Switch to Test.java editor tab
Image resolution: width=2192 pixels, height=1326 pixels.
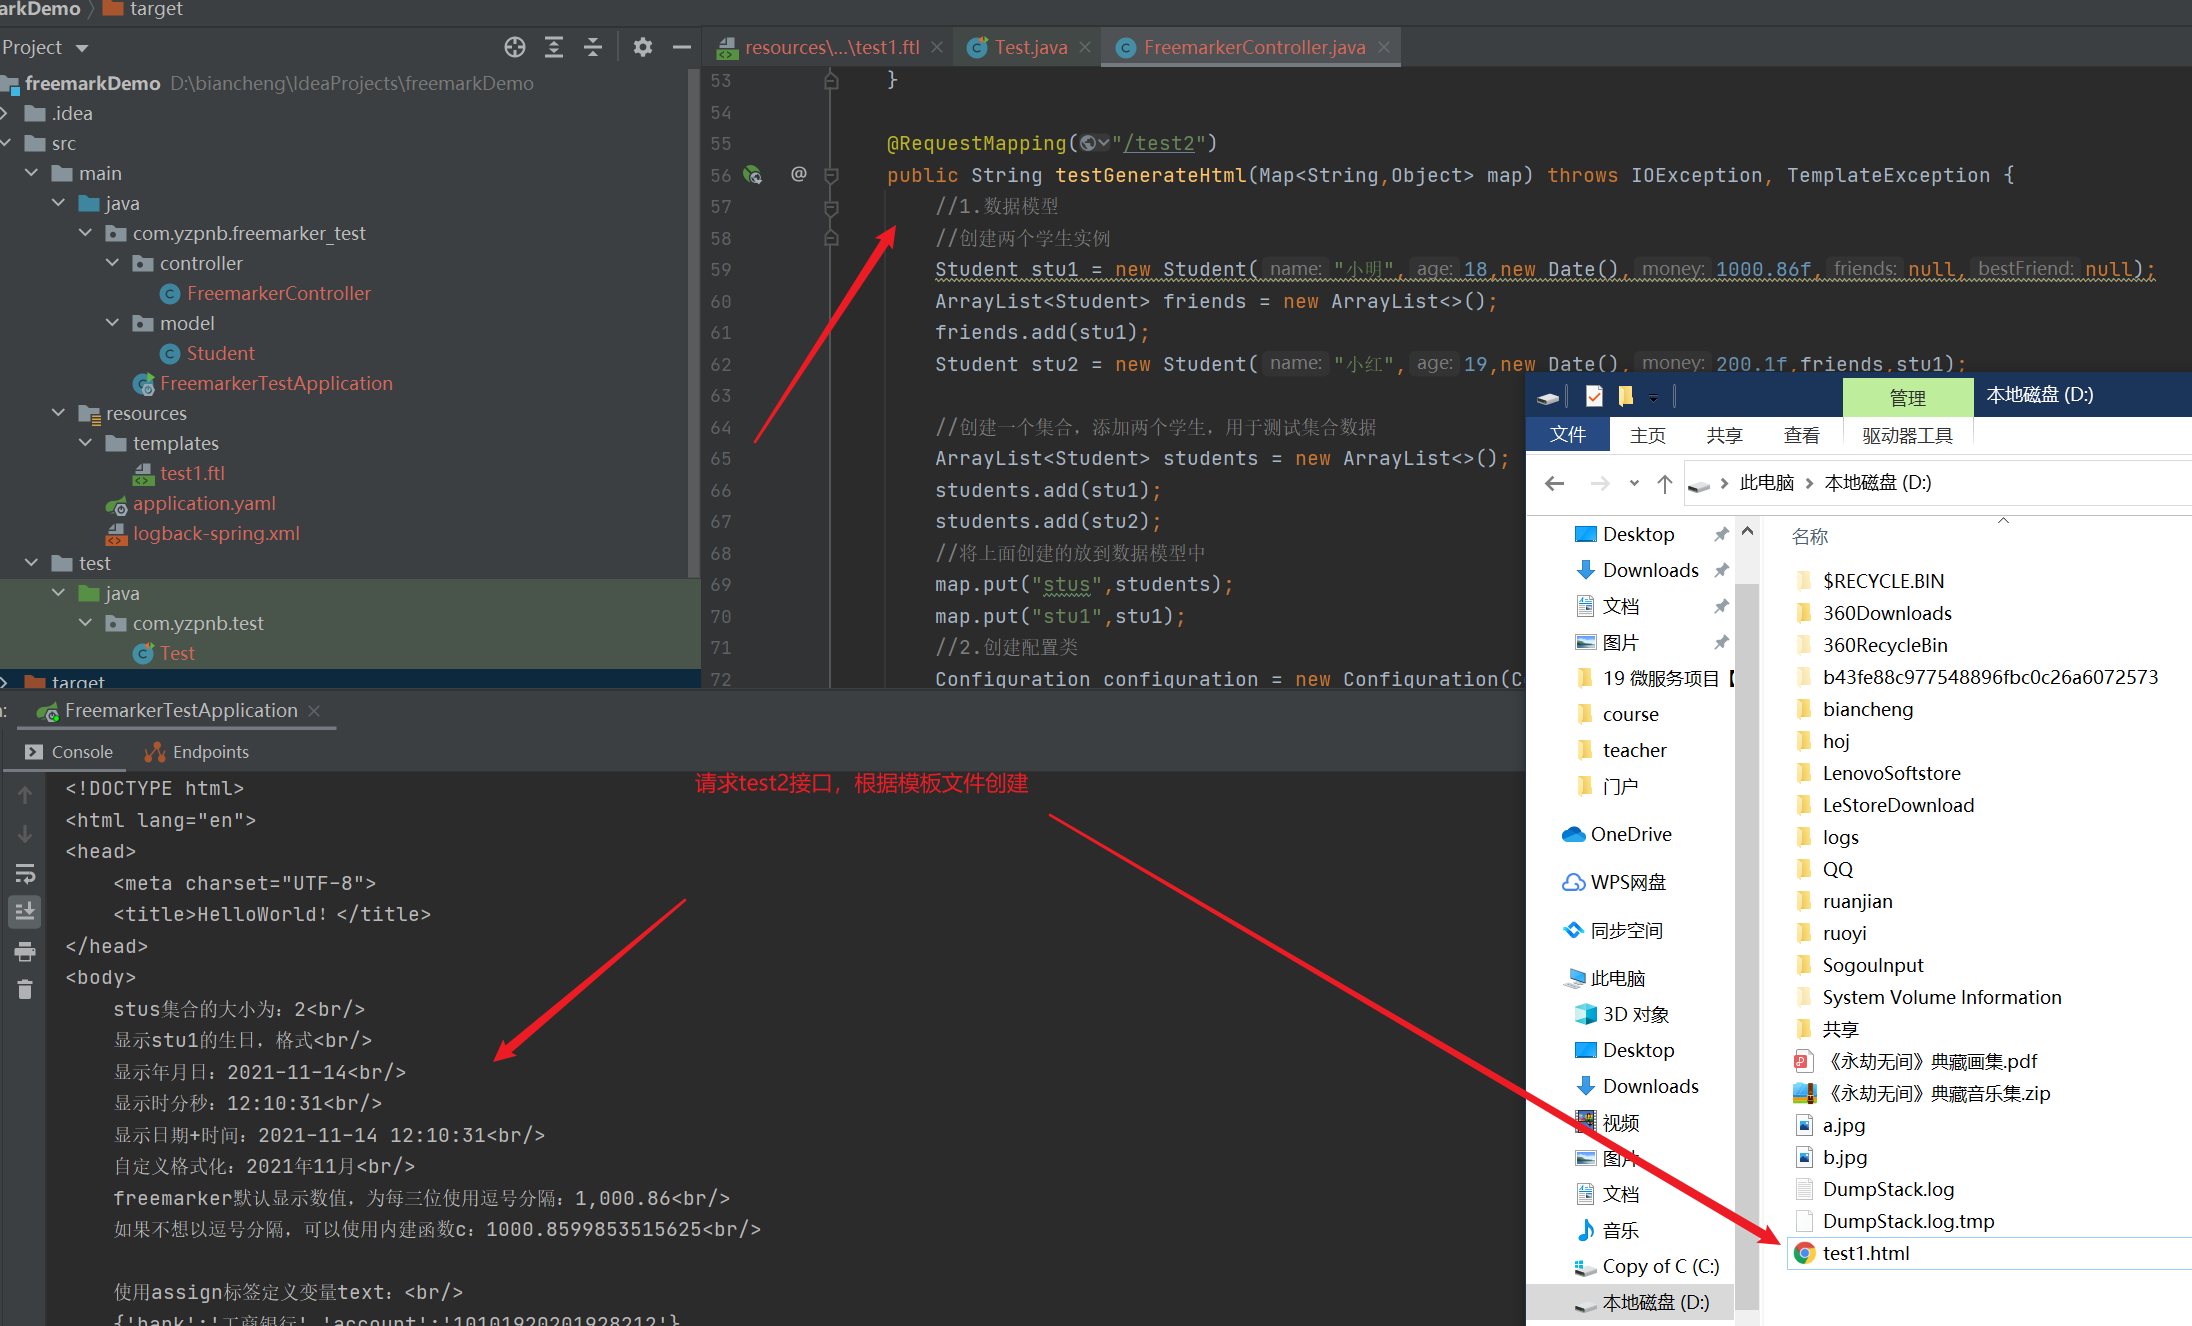click(1030, 47)
